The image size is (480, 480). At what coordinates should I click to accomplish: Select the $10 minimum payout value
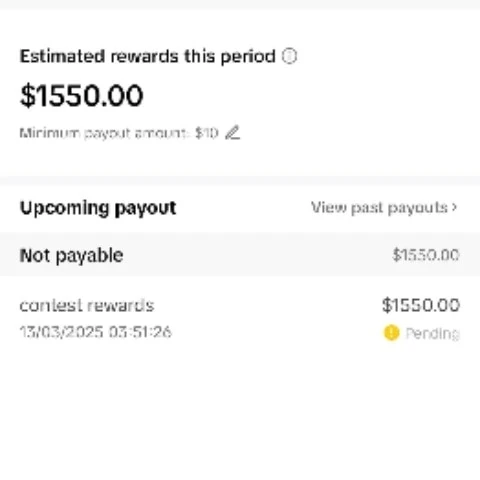tap(206, 133)
